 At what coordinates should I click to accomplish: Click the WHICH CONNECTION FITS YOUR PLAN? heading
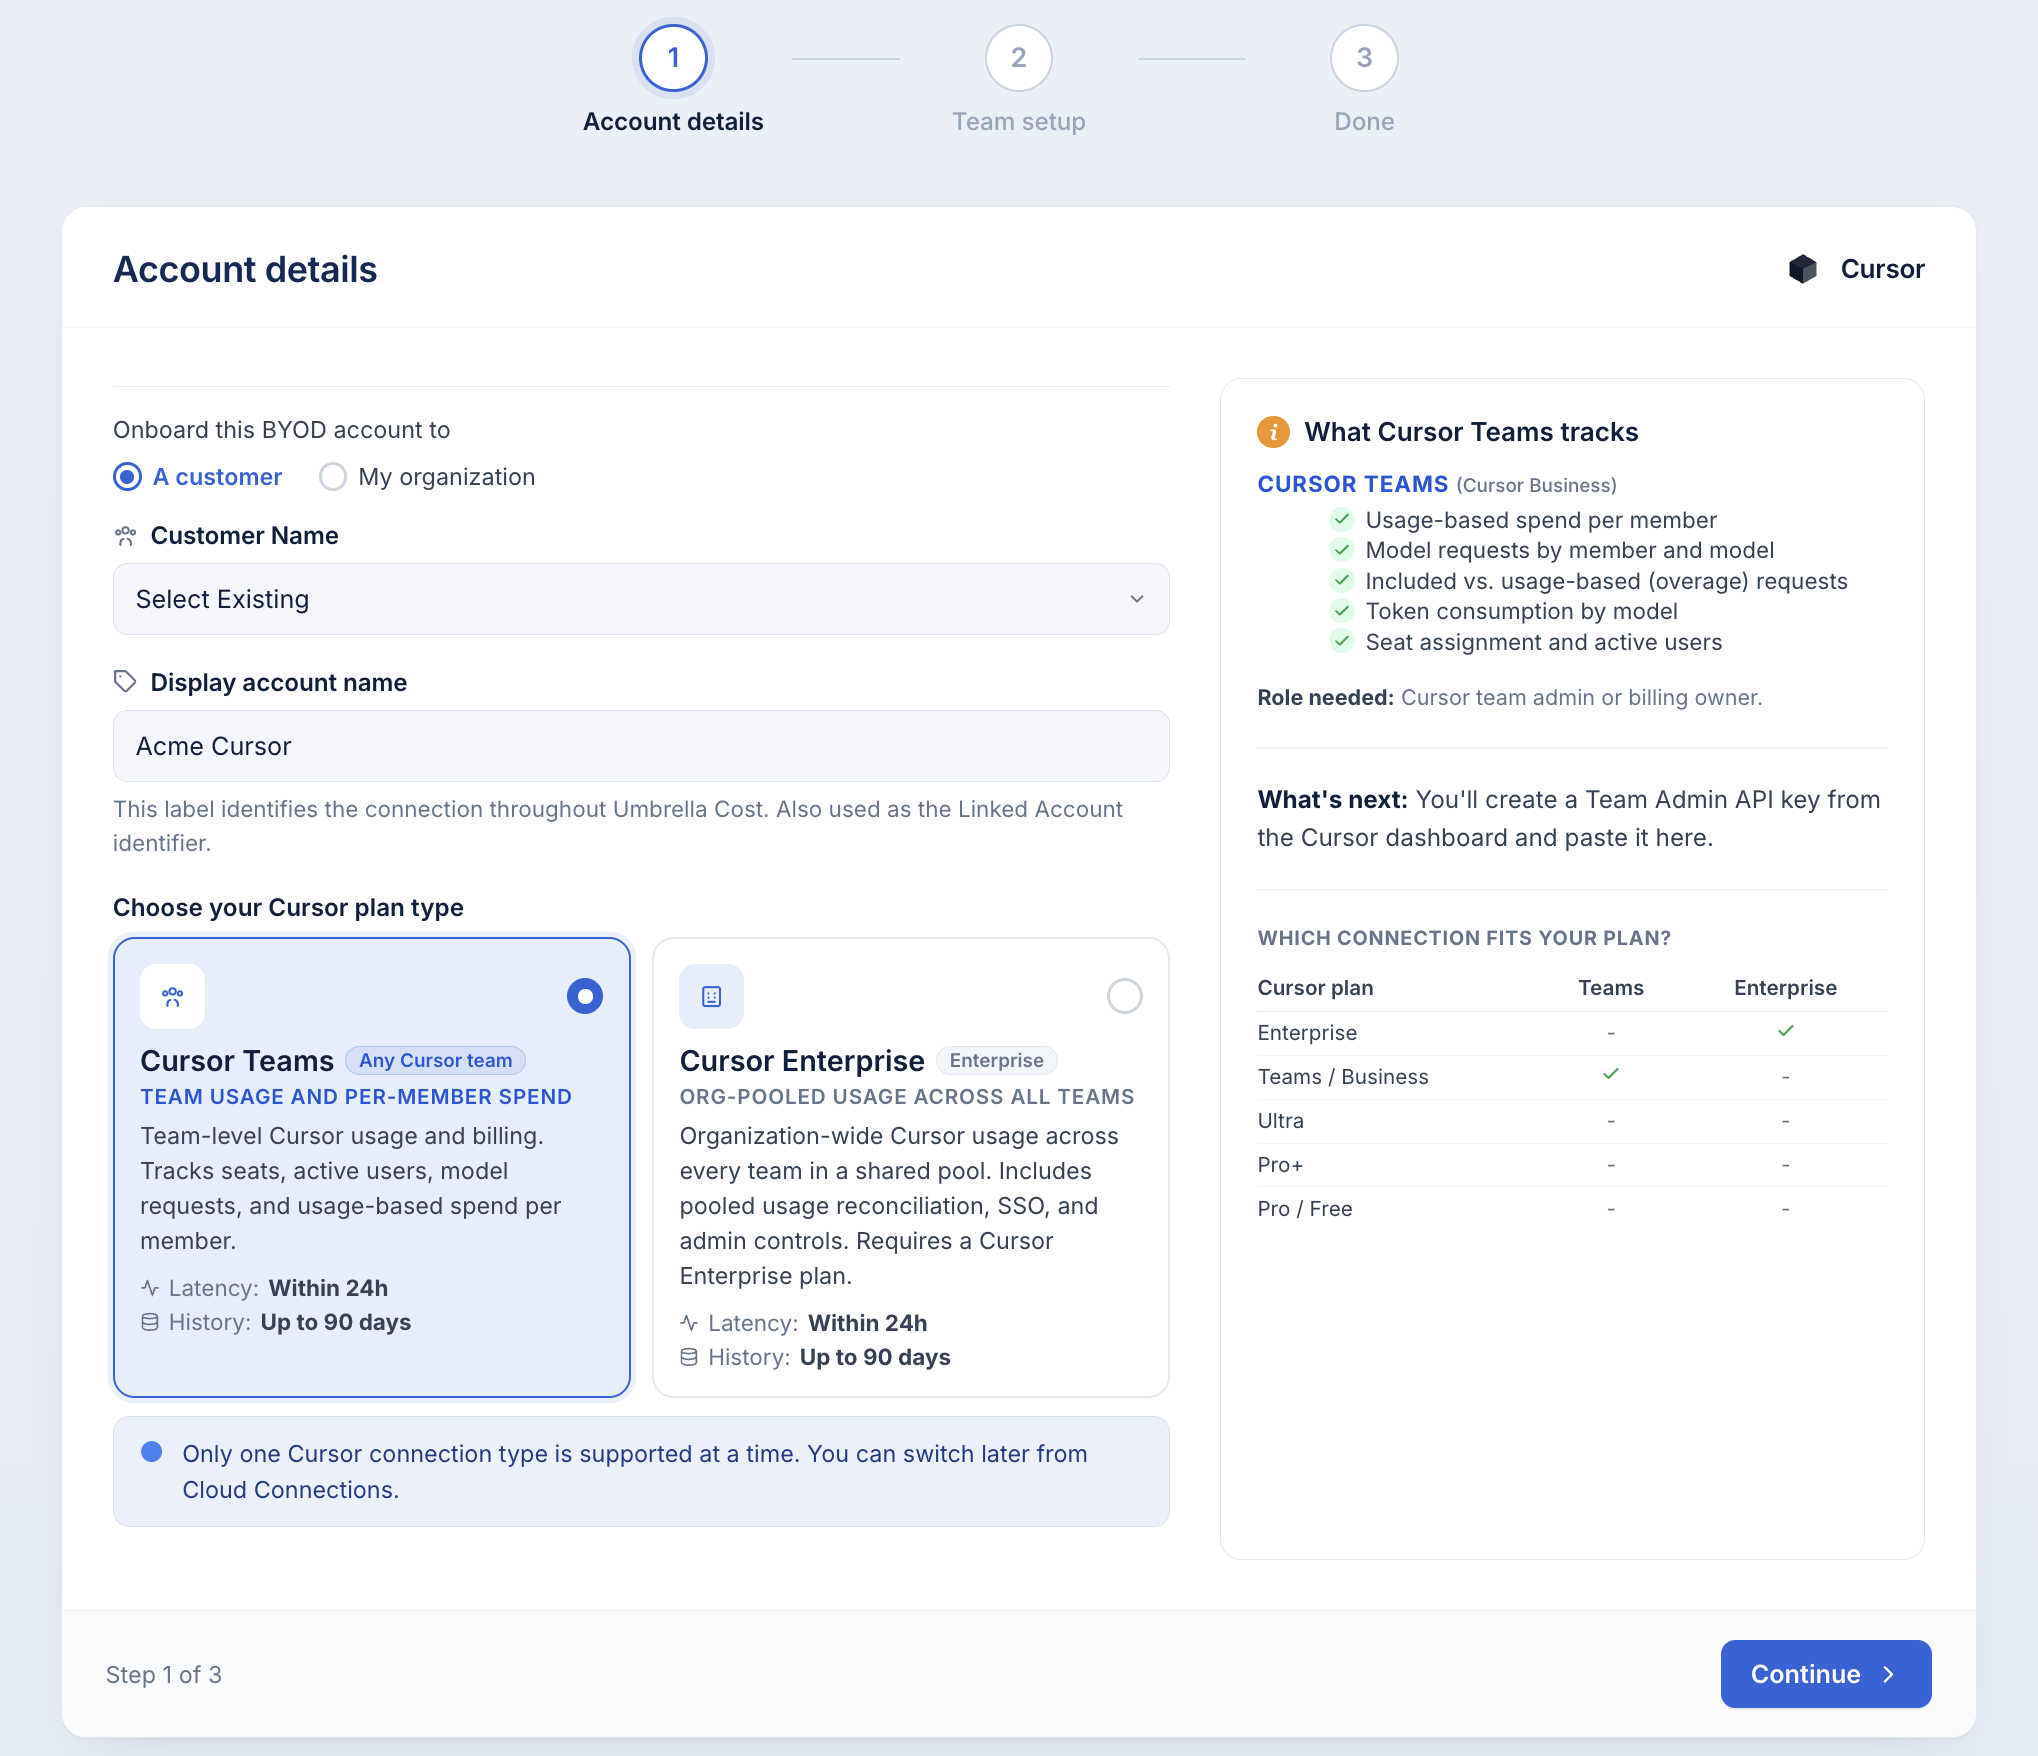pyautogui.click(x=1464, y=938)
